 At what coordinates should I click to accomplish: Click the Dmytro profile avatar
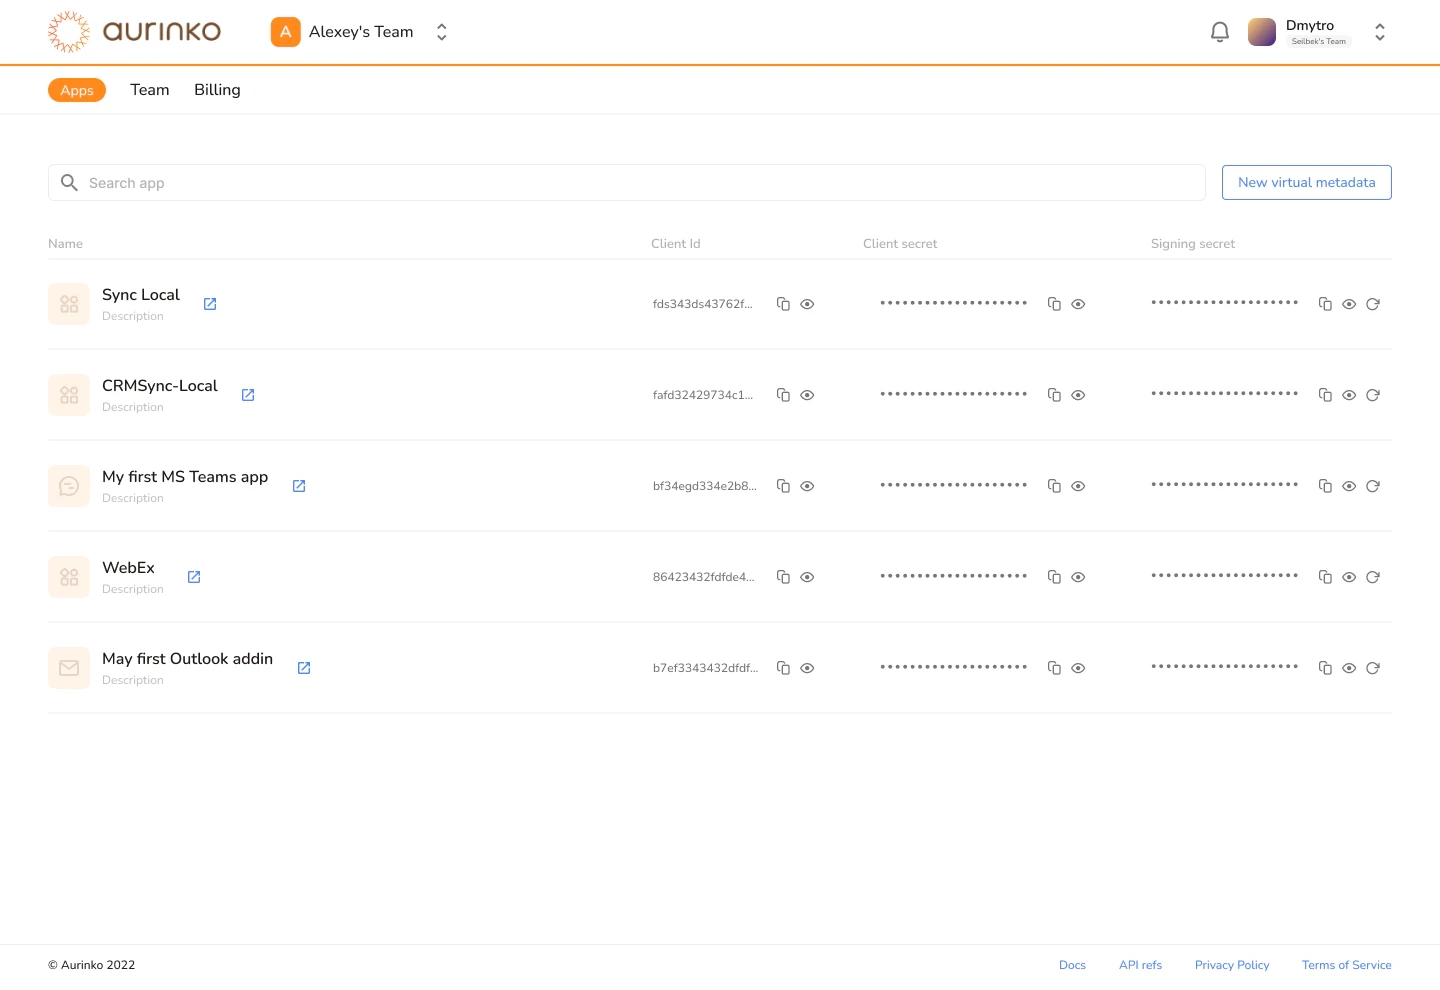(x=1261, y=31)
